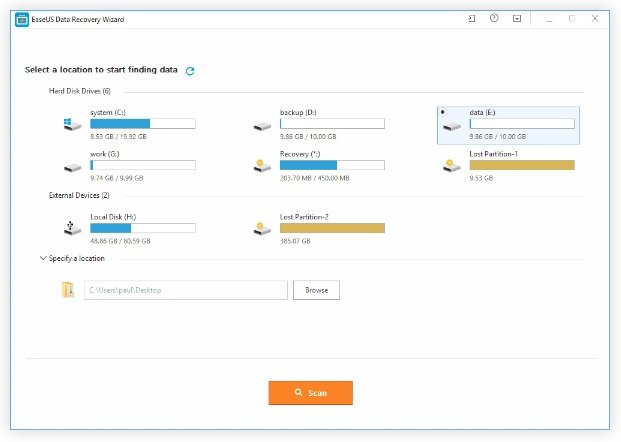Click the work (G:) usage bar
Image resolution: width=621 pixels, height=442 pixels.
143,165
